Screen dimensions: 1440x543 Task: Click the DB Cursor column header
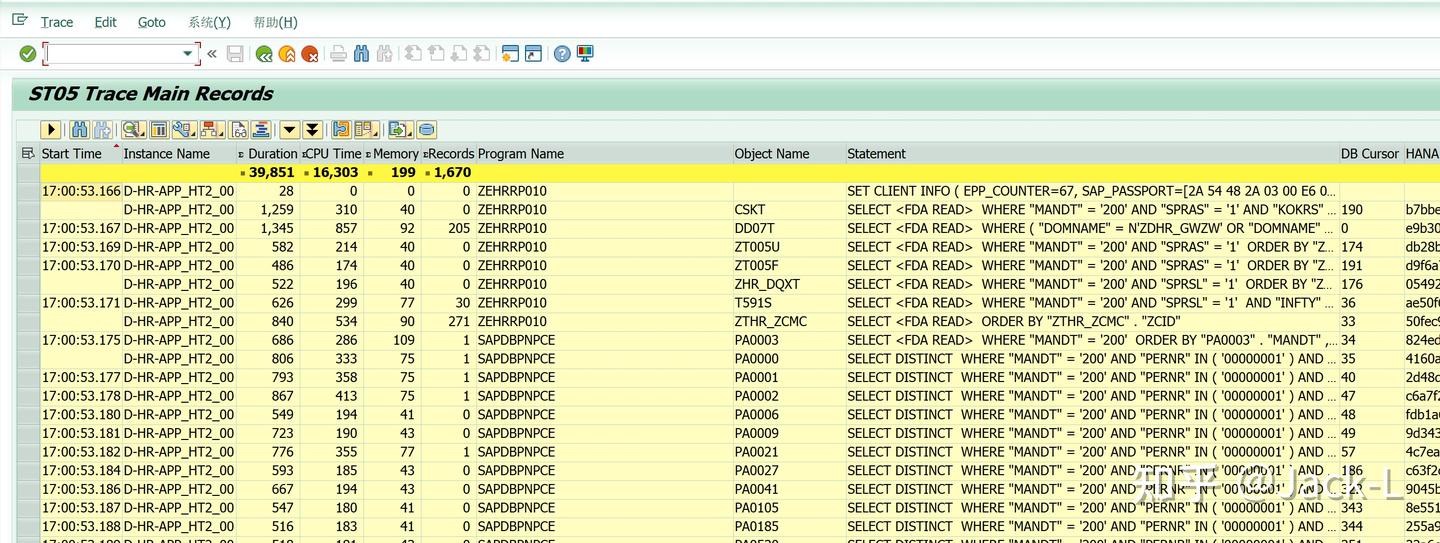coord(1370,153)
